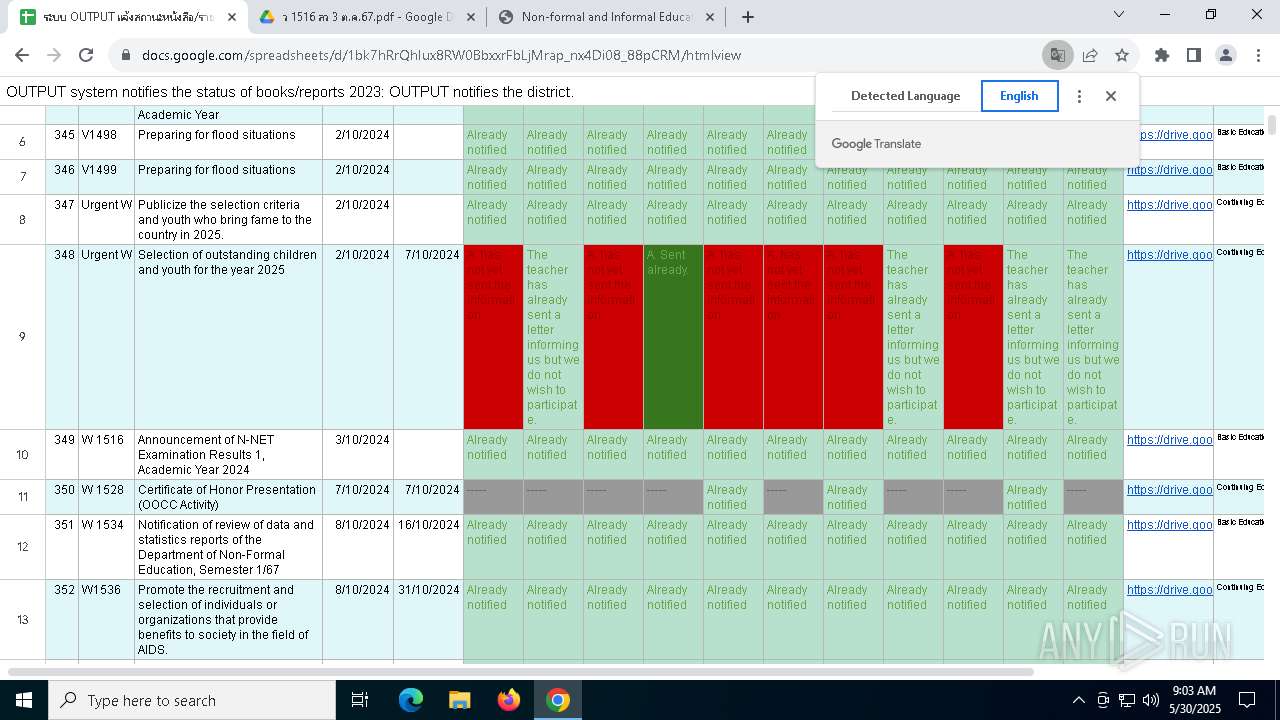Go forward to the next page
The image size is (1280, 720).
click(x=54, y=55)
